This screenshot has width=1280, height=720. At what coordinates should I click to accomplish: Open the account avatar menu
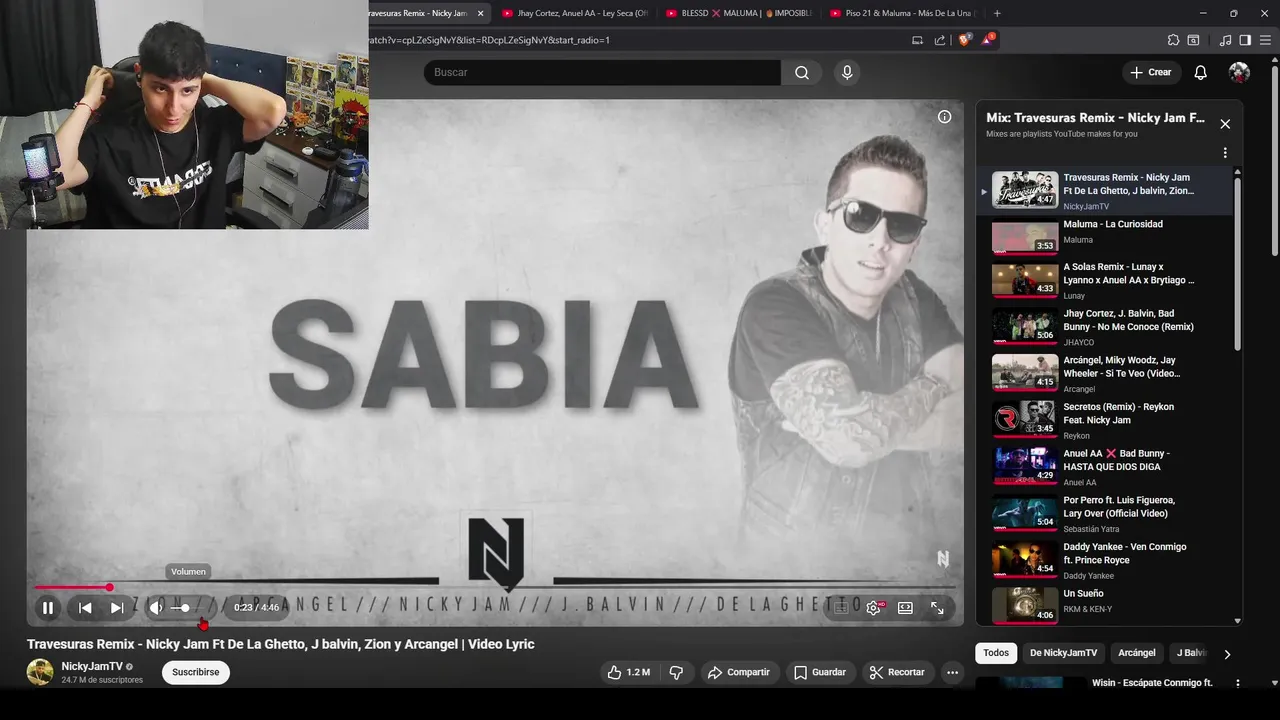pyautogui.click(x=1239, y=72)
